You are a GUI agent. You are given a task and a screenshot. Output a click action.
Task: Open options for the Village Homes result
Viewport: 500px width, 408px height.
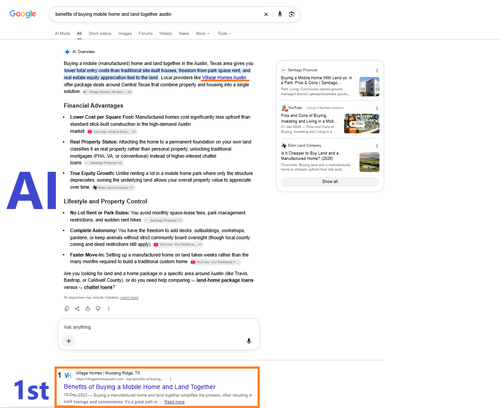coord(171,379)
